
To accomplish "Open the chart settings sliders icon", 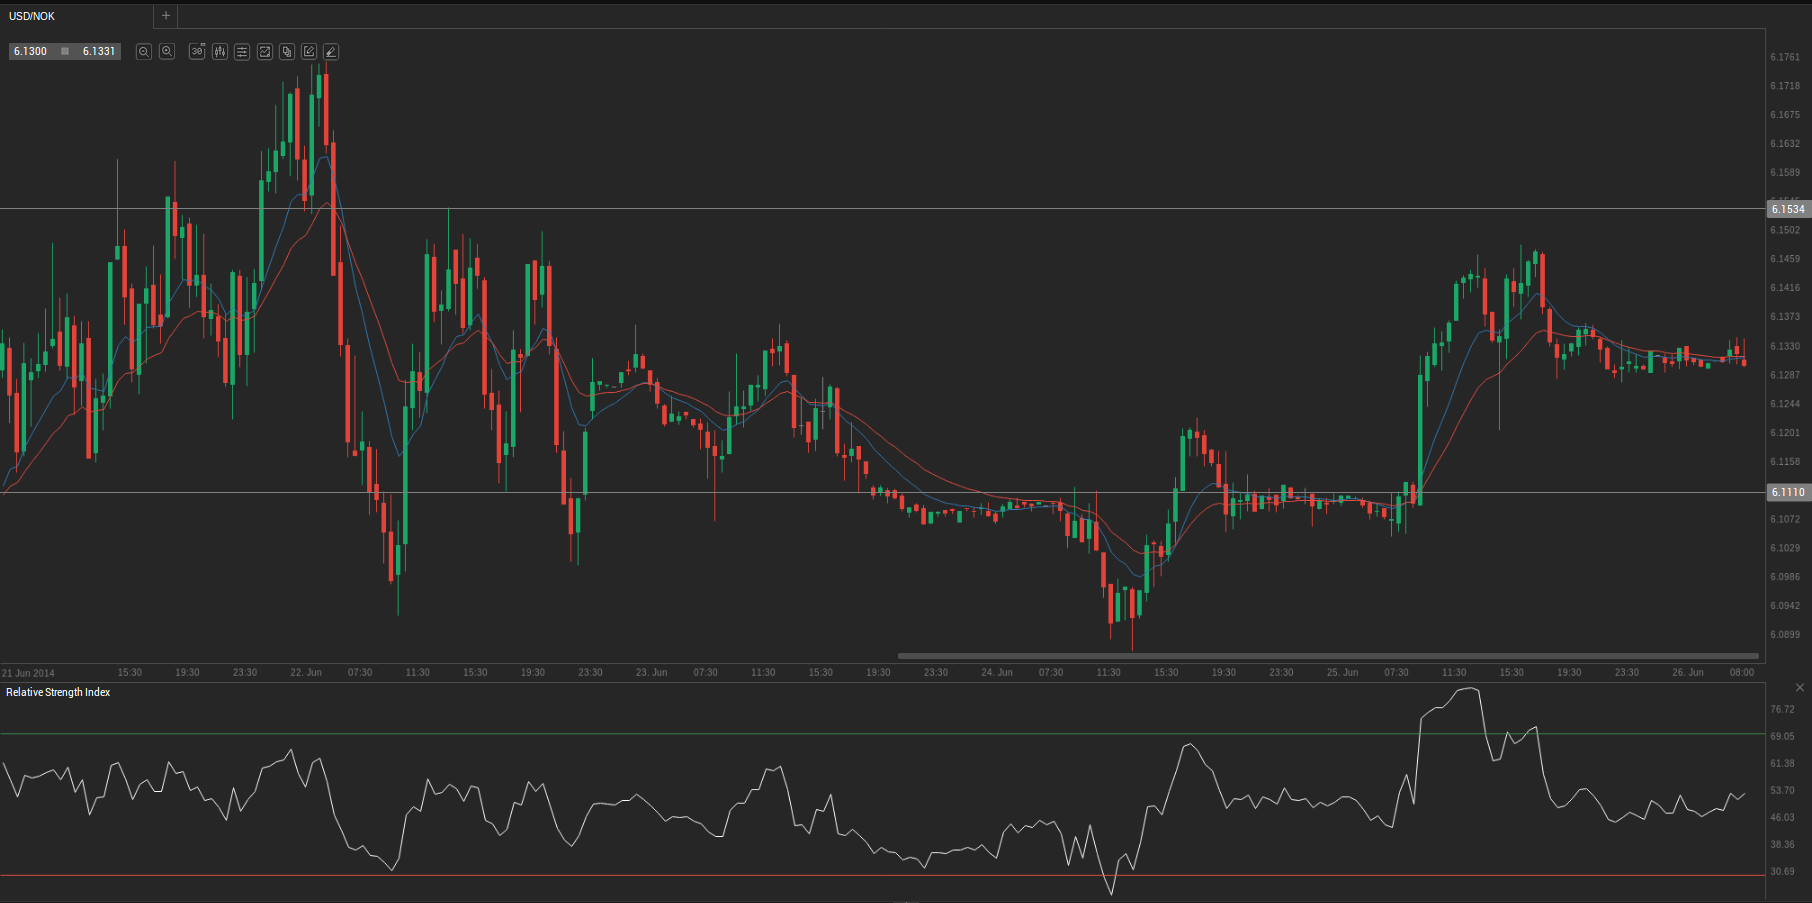I will (x=242, y=52).
